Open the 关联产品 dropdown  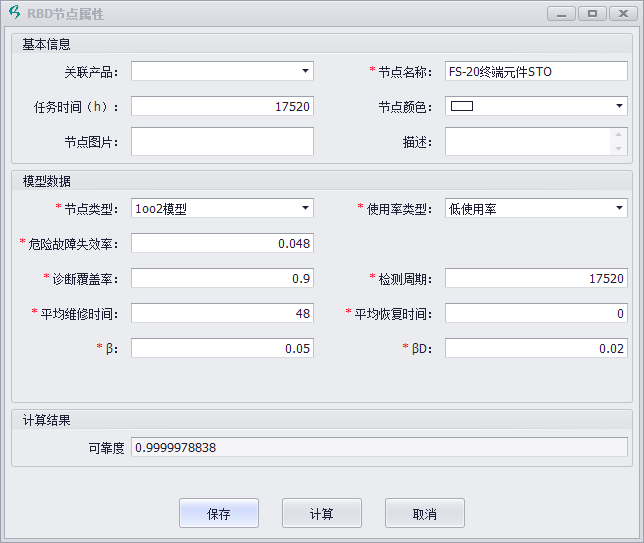pos(305,71)
